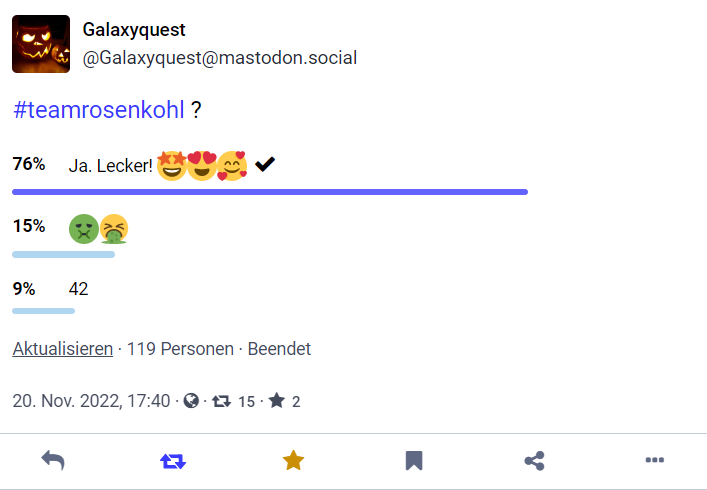
Task: Select the 'Ja. Lecker!' poll option
Action: pyautogui.click(x=110, y=165)
